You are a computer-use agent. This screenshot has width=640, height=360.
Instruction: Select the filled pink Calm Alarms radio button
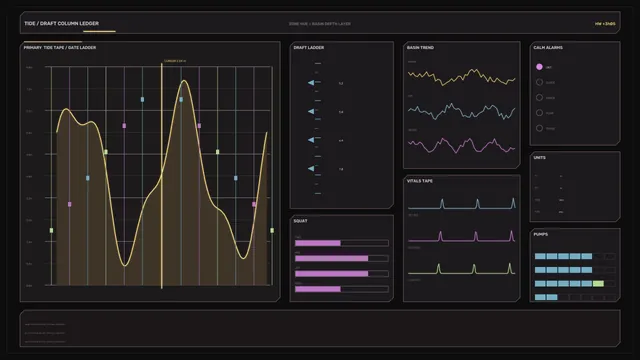coord(539,67)
